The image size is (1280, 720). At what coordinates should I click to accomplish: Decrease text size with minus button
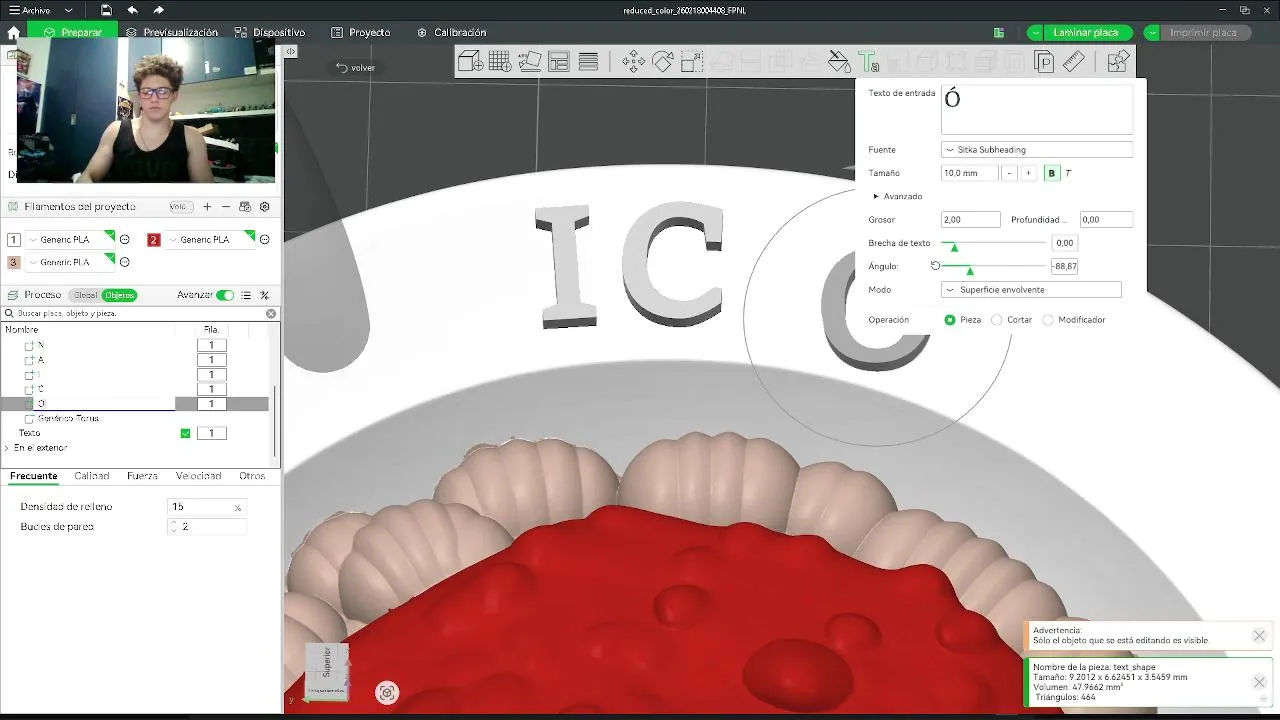pyautogui.click(x=1009, y=173)
